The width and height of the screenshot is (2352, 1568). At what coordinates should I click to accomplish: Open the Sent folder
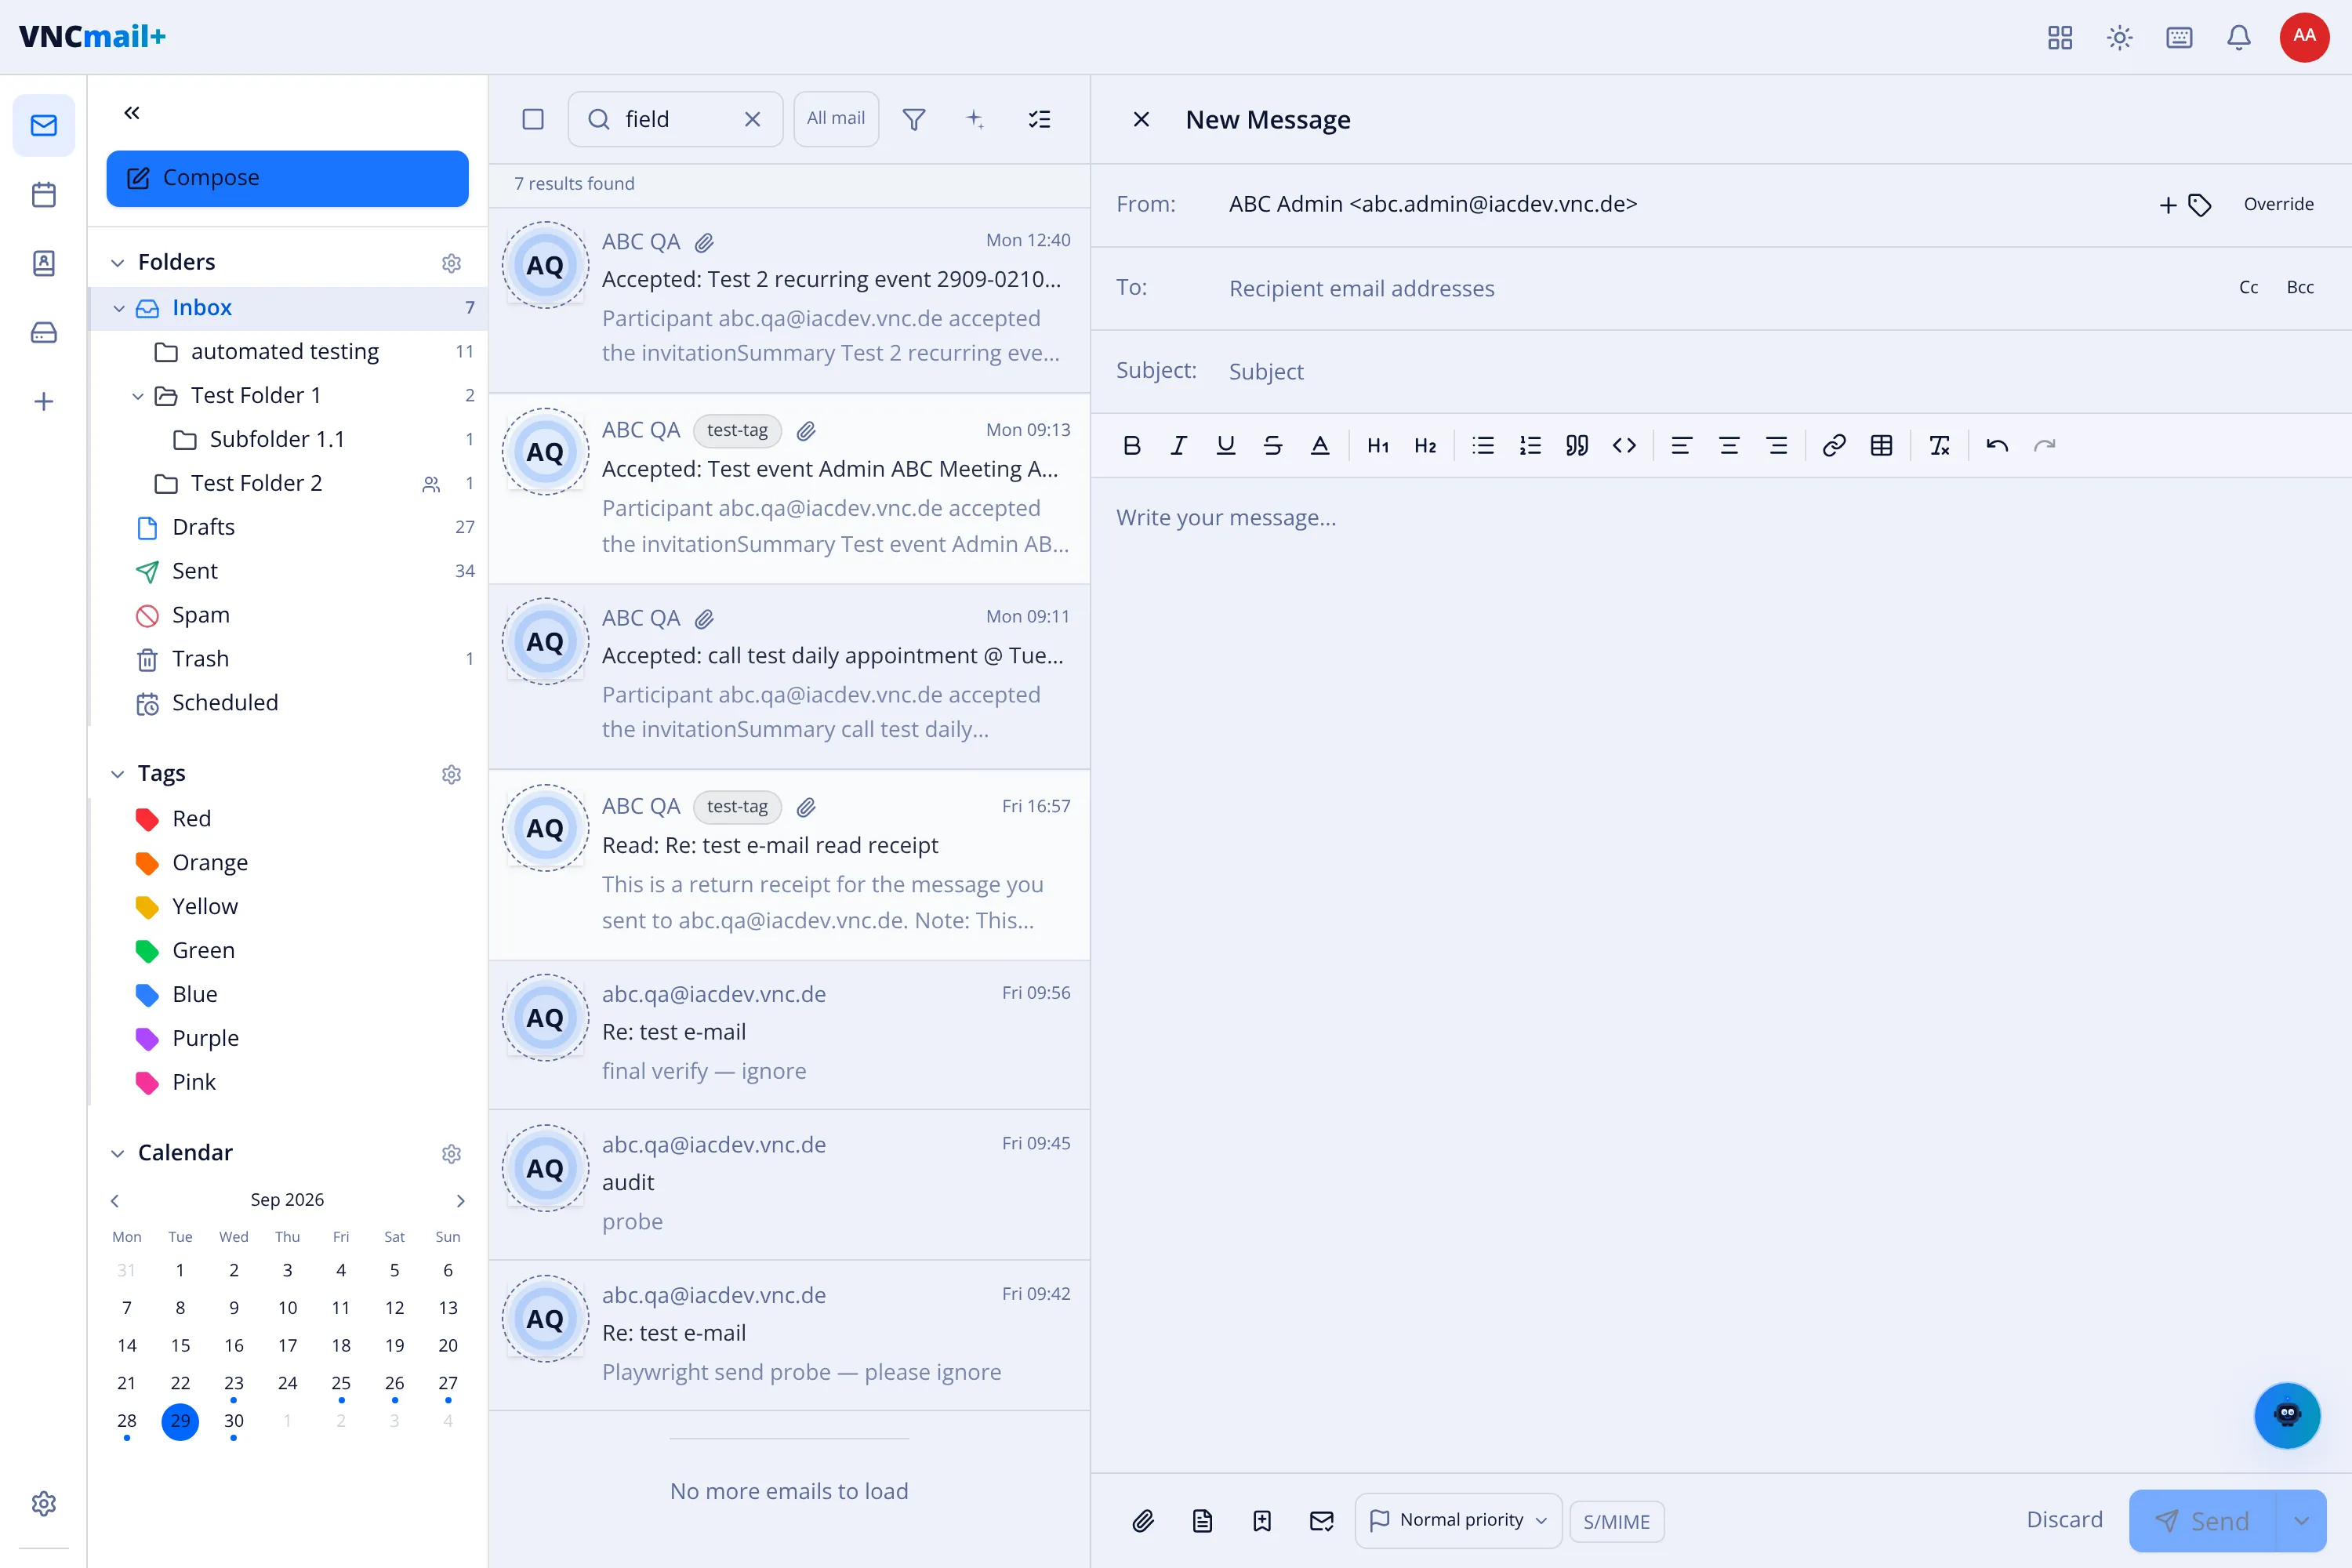[x=288, y=571]
